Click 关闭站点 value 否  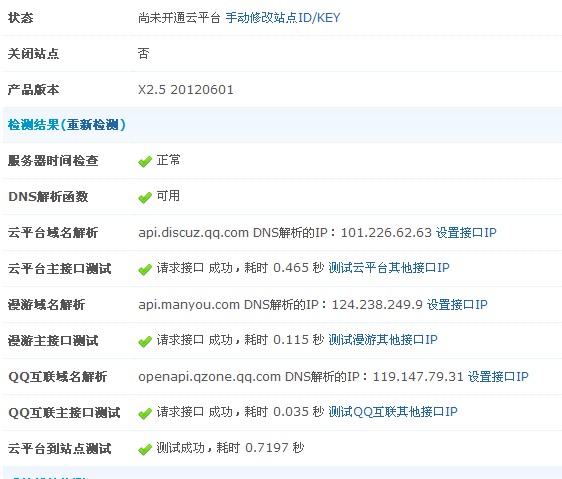[143, 53]
